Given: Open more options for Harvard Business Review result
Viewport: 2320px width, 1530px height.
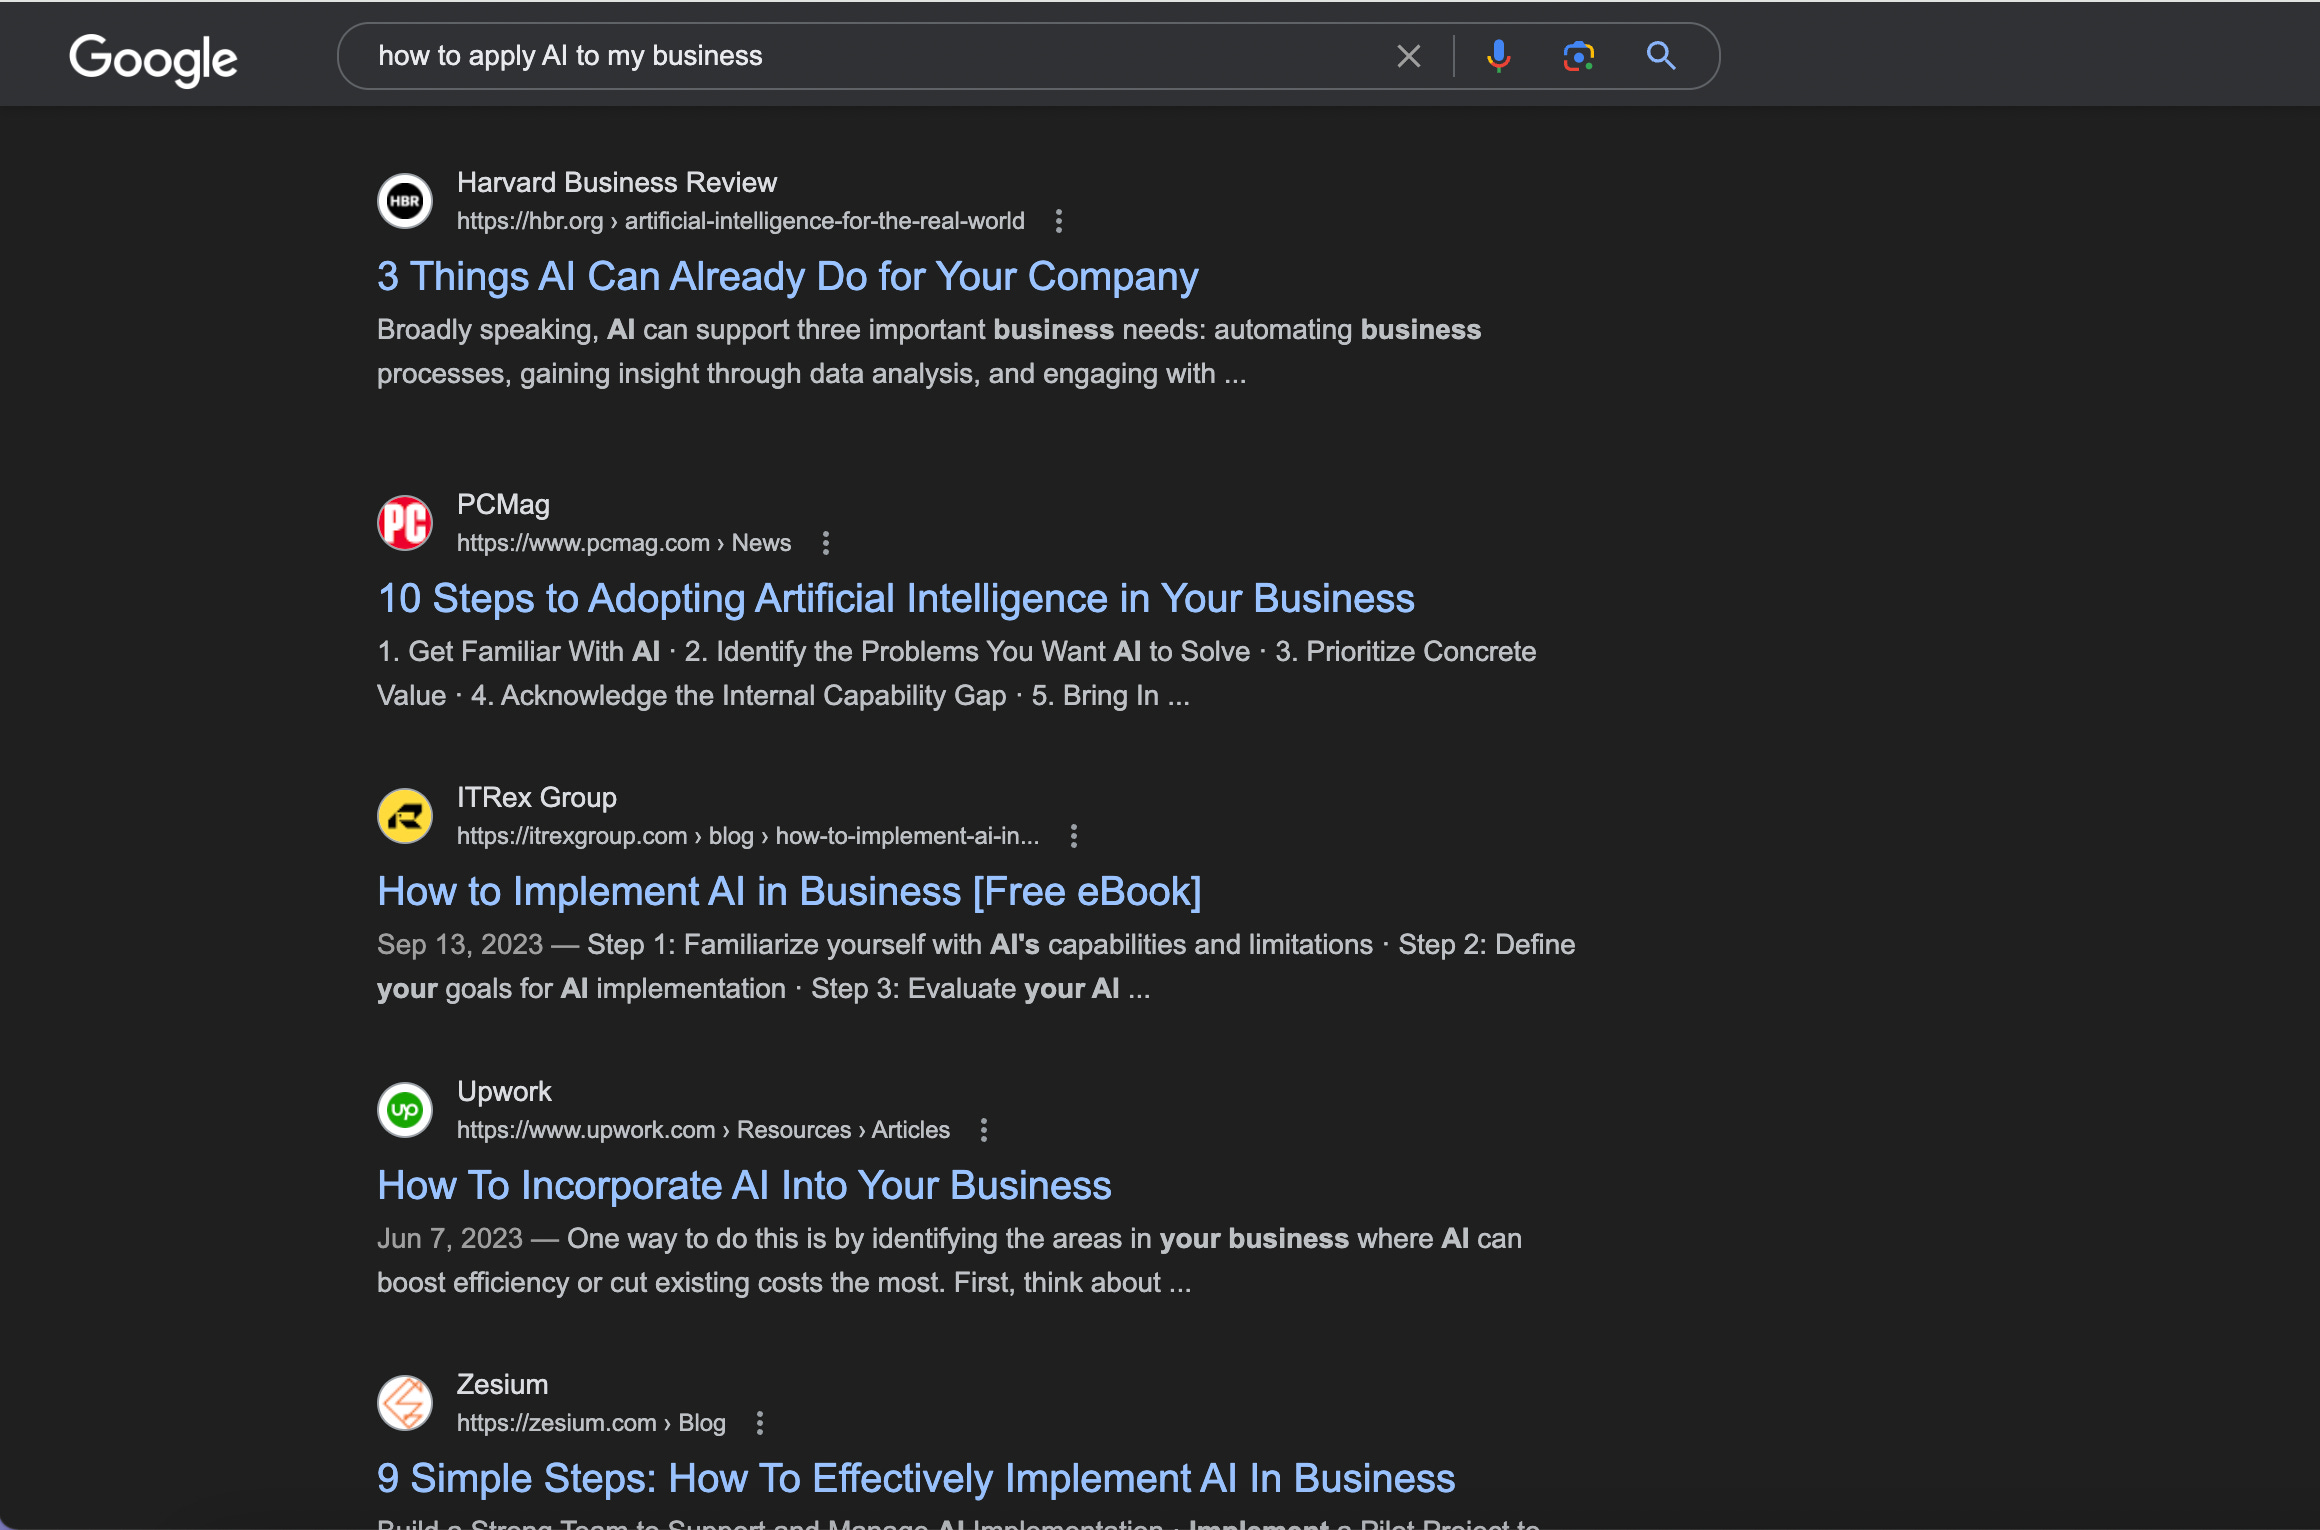Looking at the screenshot, I should click(1058, 221).
